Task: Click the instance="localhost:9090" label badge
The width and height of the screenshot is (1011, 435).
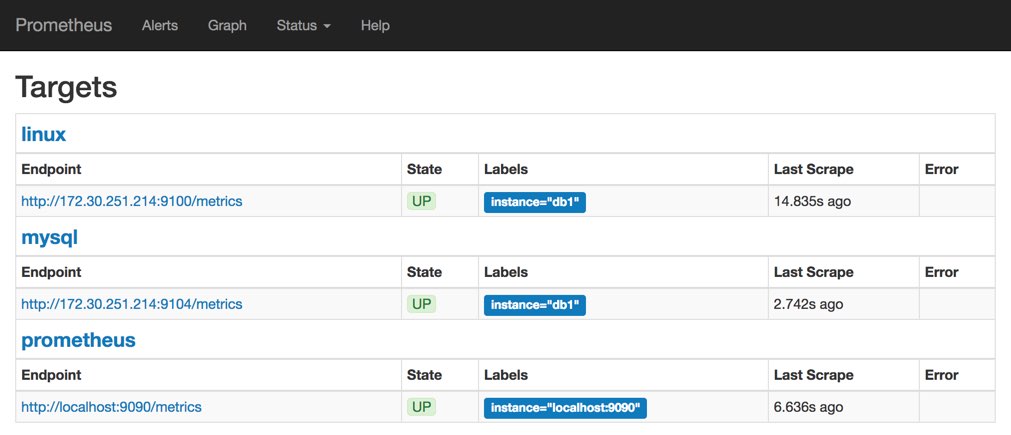Action: tap(566, 408)
